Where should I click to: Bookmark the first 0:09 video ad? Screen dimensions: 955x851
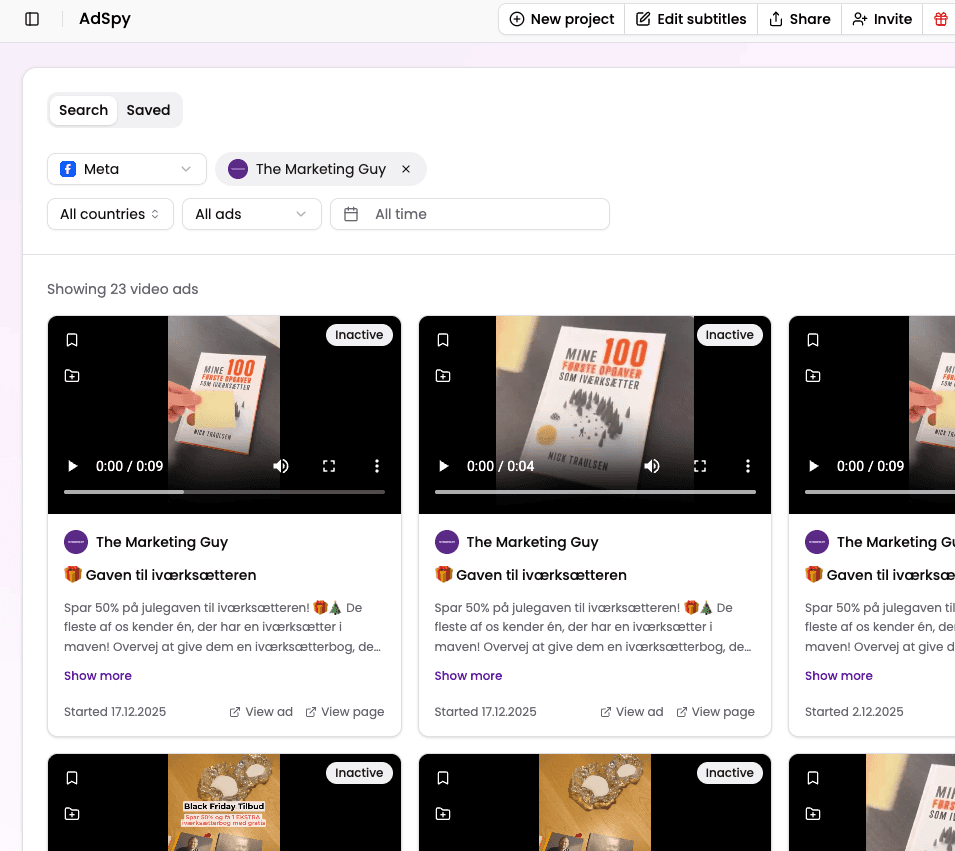point(72,340)
